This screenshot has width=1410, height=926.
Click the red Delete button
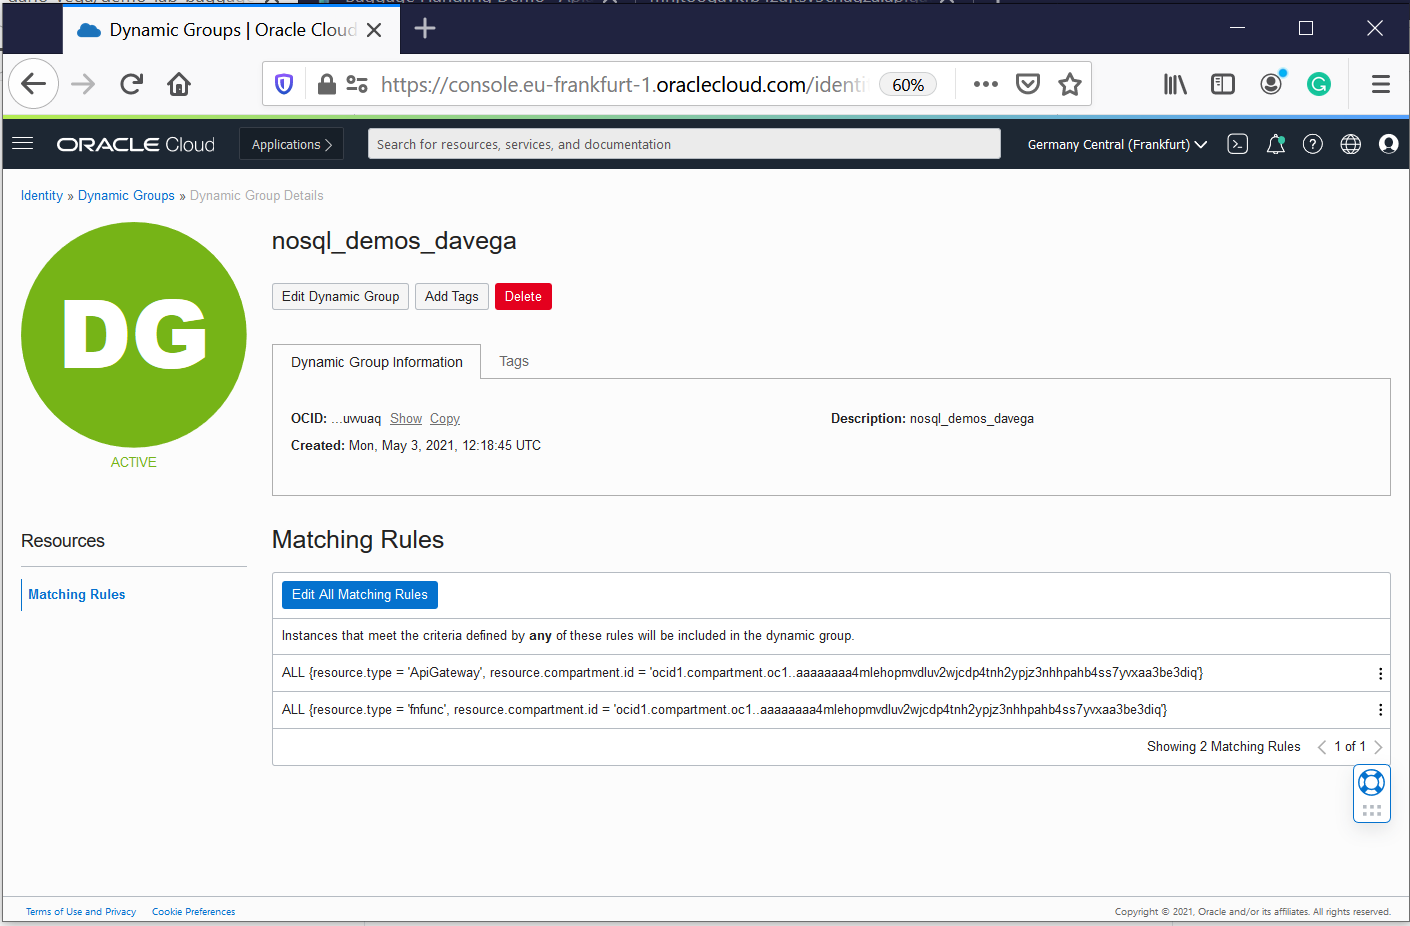tap(523, 296)
